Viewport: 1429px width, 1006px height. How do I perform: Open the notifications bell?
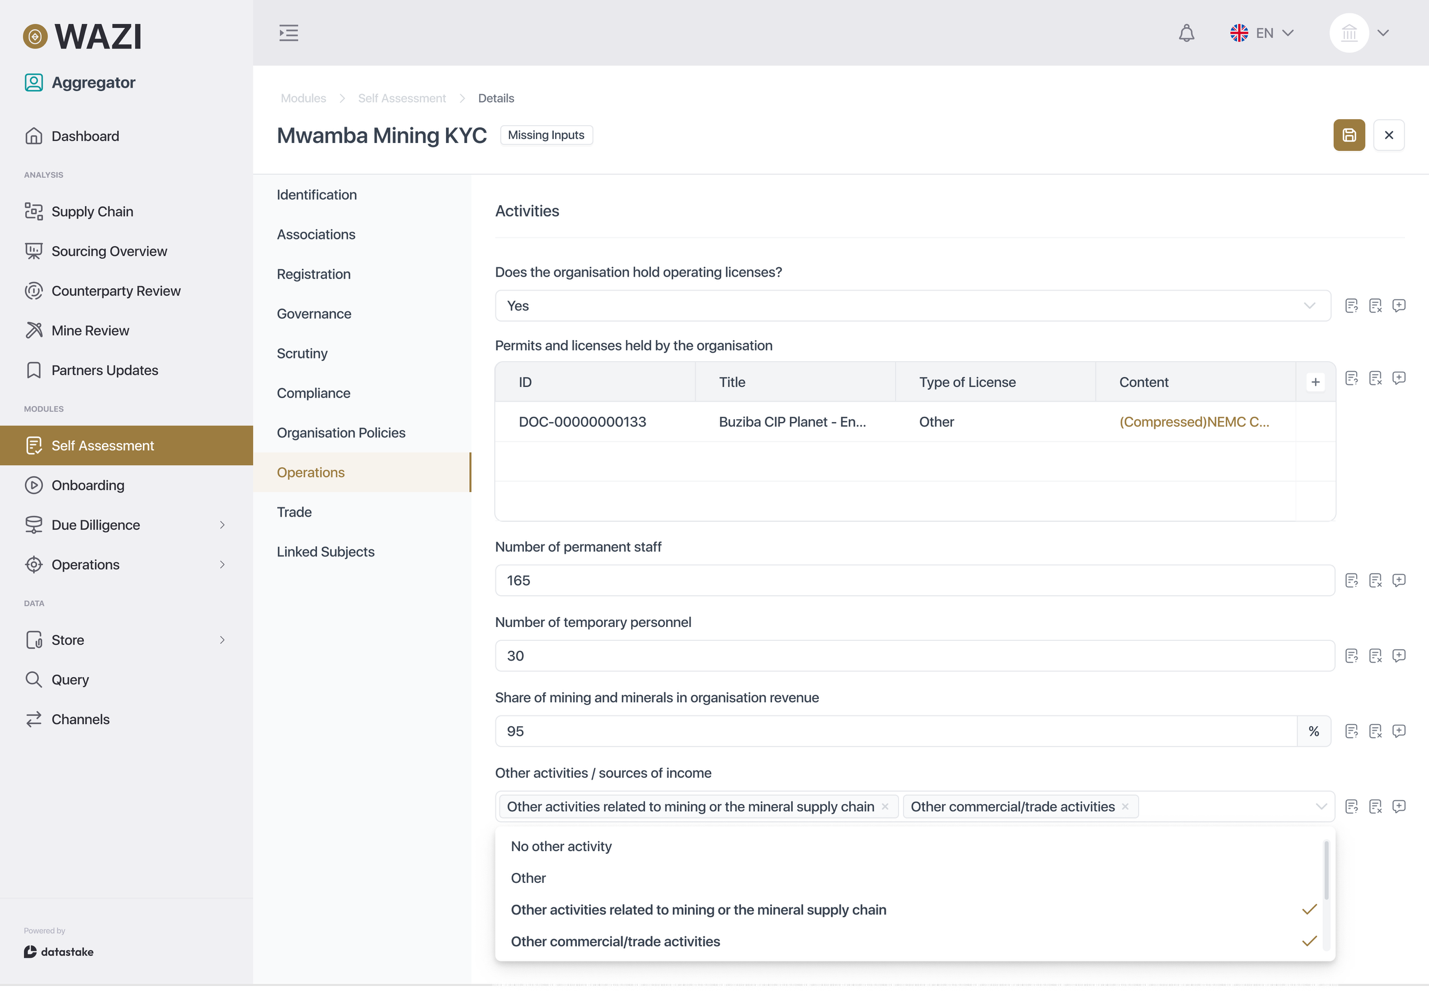click(x=1186, y=32)
